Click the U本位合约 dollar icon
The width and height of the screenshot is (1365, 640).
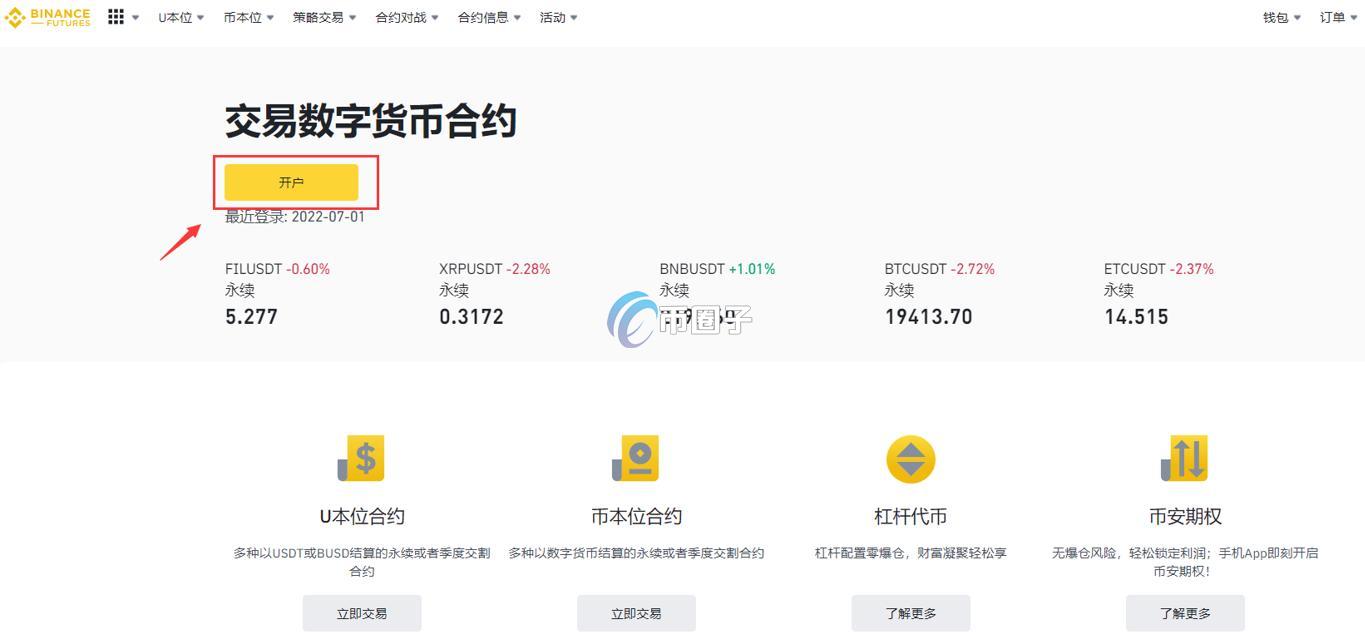point(361,458)
